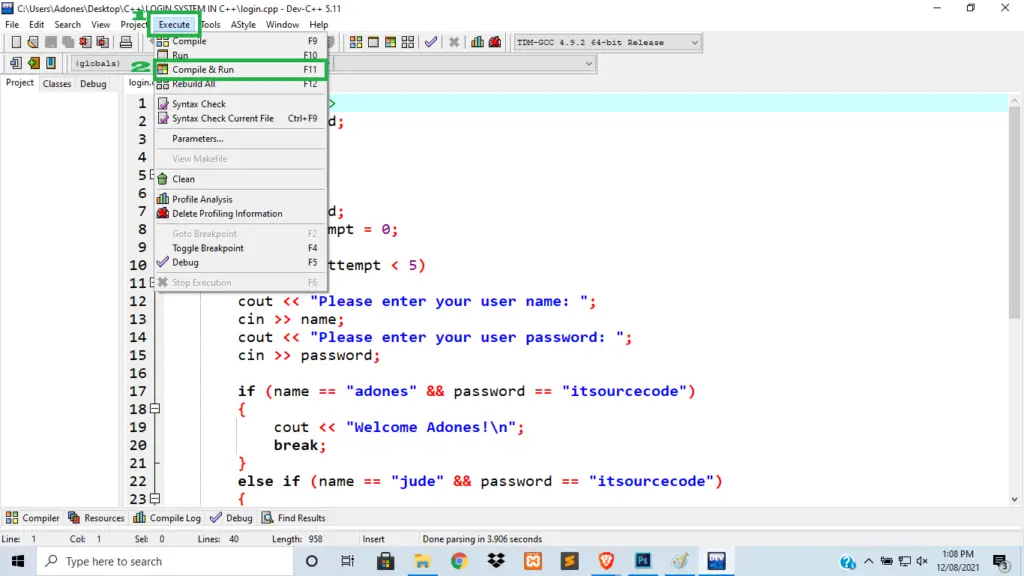
Task: Choose Toggle Breakpoint in the menu
Action: pyautogui.click(x=240, y=248)
